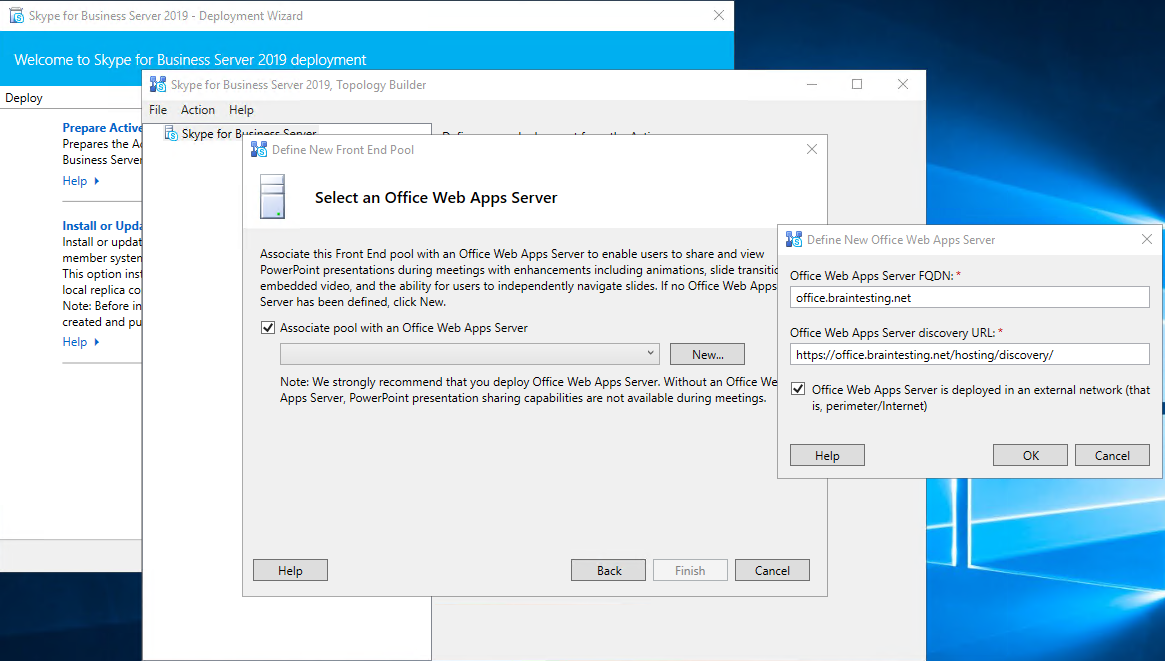Uncheck Associate pool with an Office Web Apps Server
The height and width of the screenshot is (661, 1165).
(267, 328)
